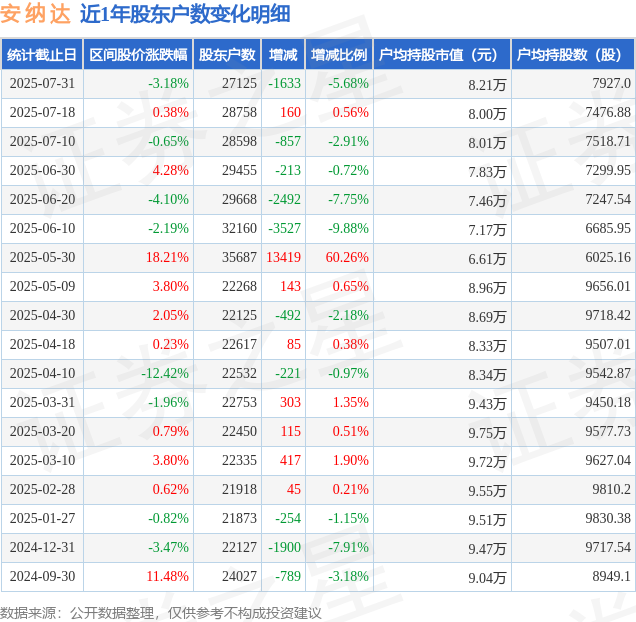
Task: Click average shares value 9718.42
Action: (x=608, y=315)
